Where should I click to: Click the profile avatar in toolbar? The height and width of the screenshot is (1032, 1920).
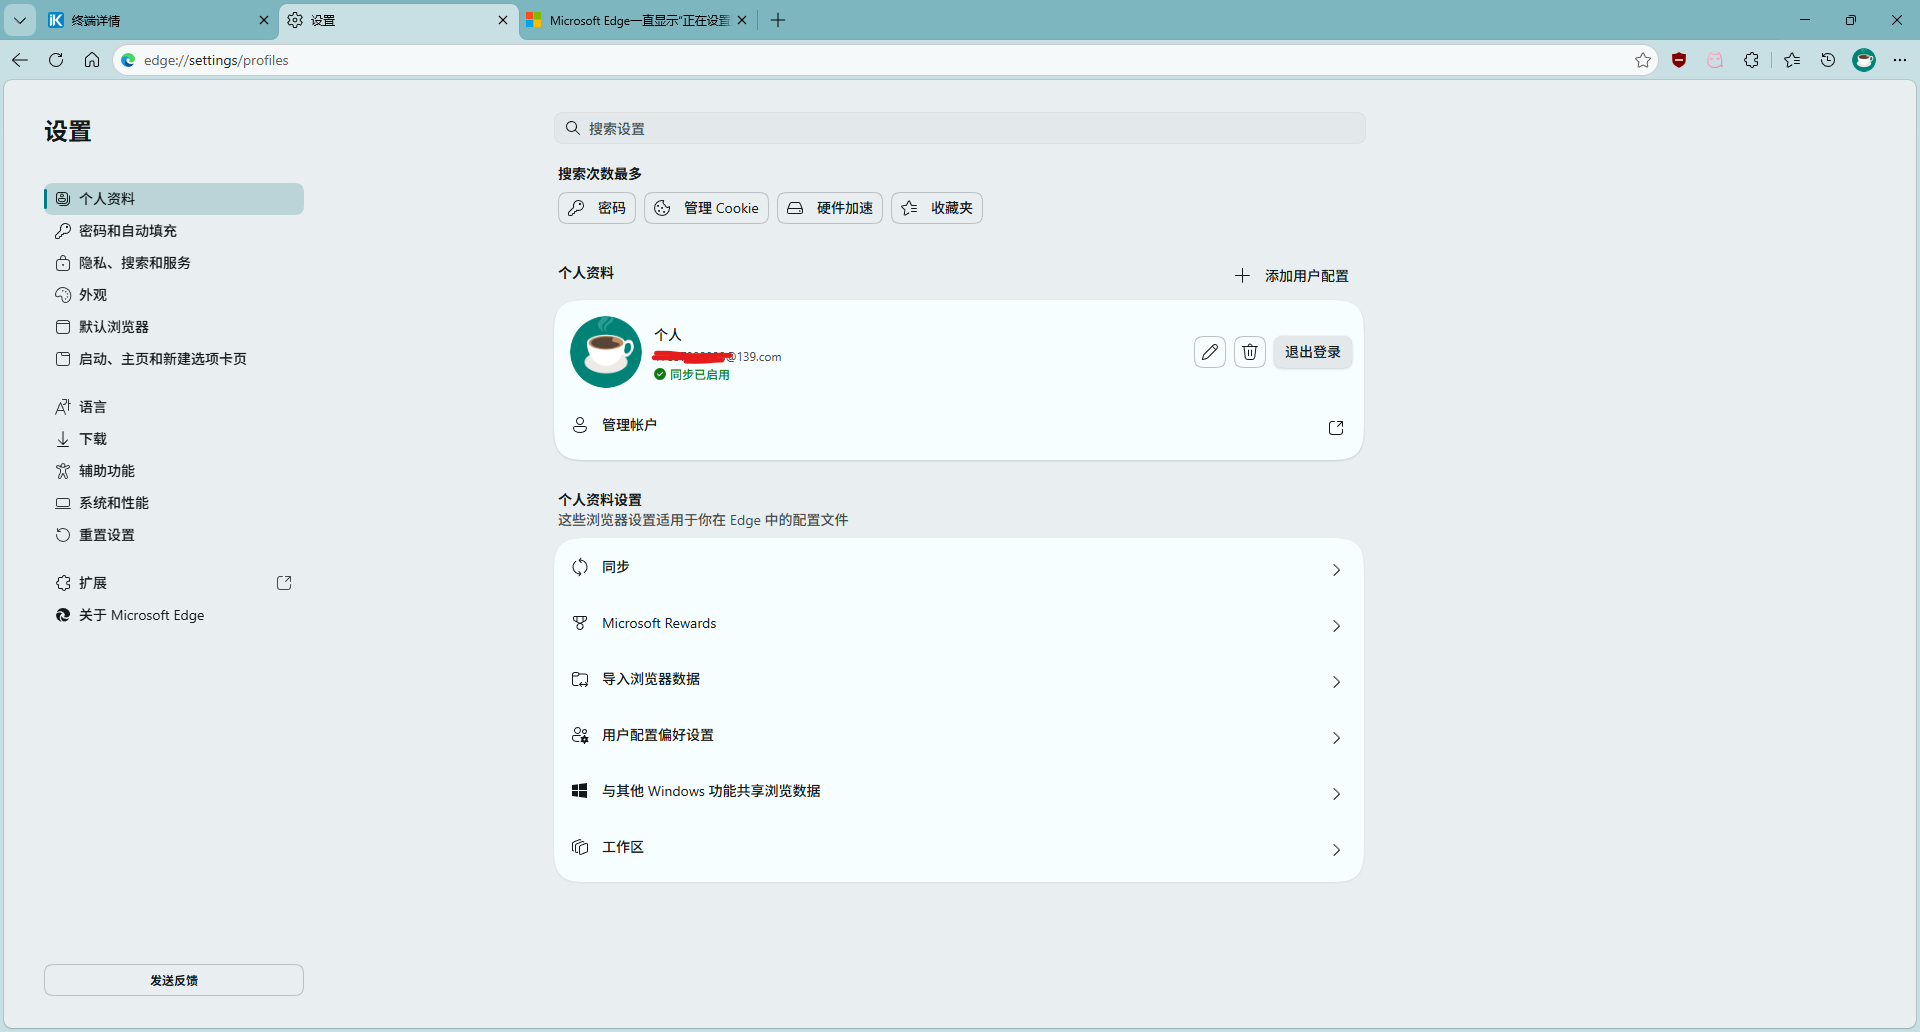tap(1864, 60)
